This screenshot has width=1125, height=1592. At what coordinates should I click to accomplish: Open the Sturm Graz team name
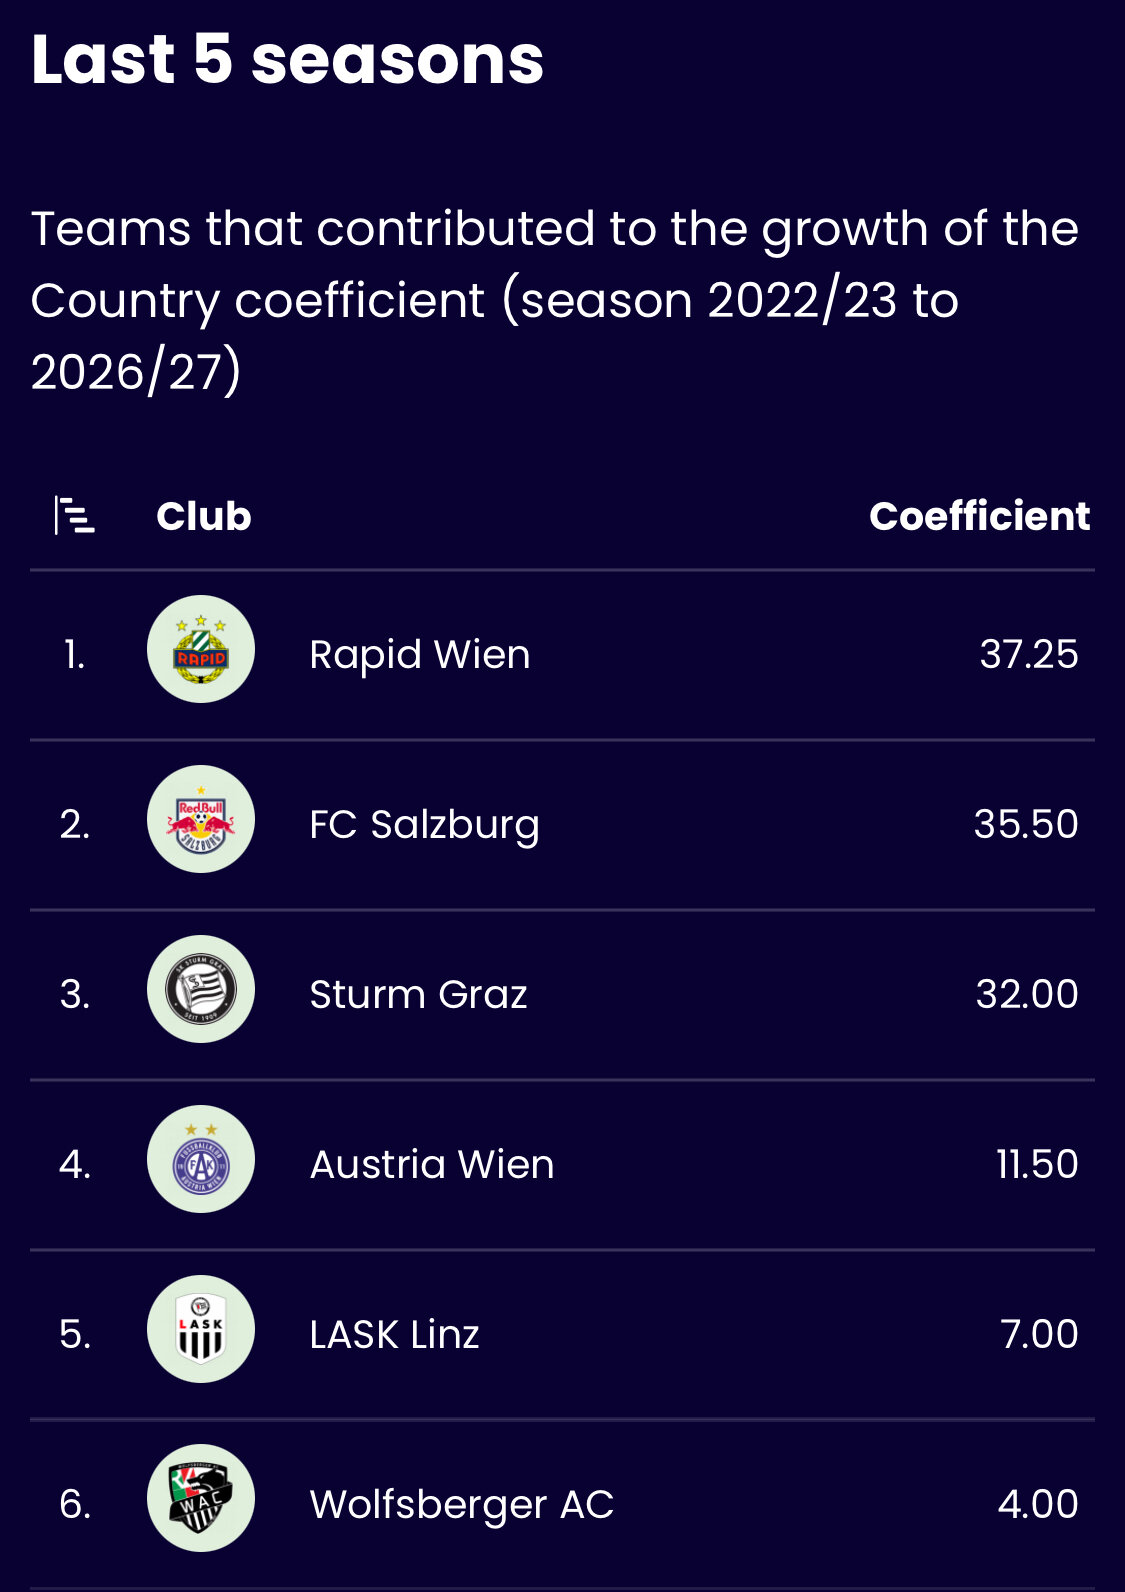[418, 995]
